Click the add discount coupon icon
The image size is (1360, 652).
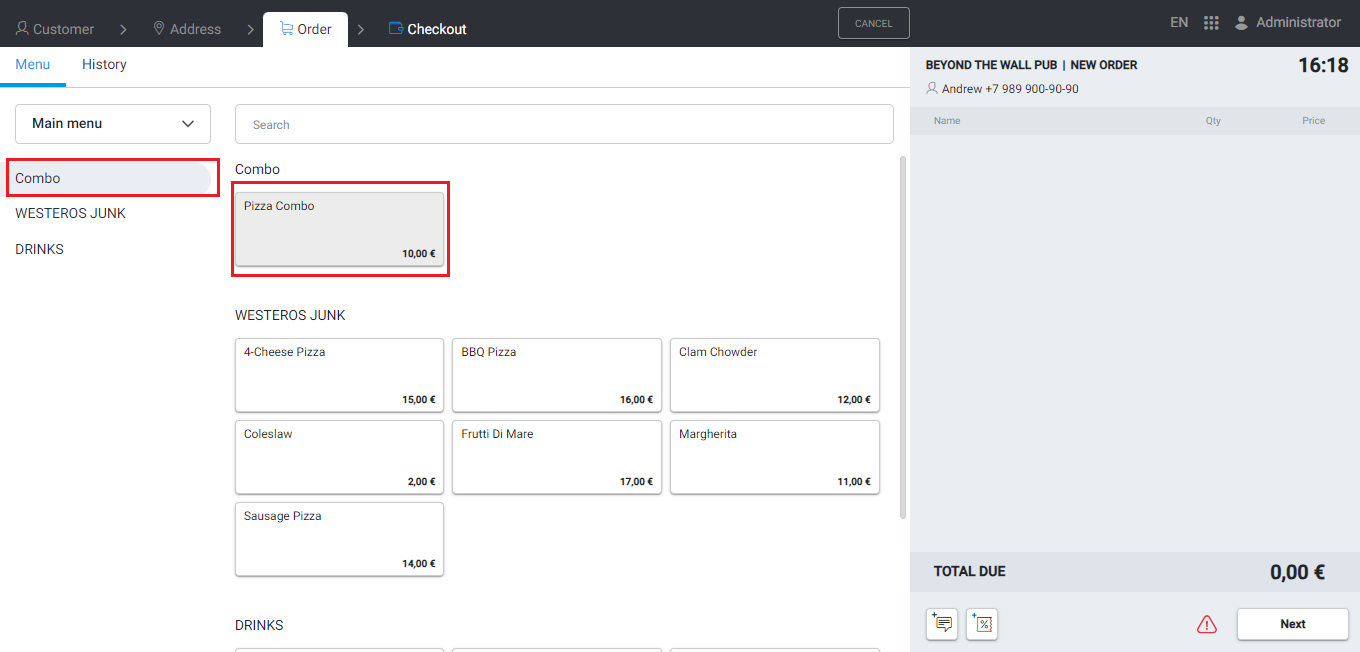pos(982,624)
